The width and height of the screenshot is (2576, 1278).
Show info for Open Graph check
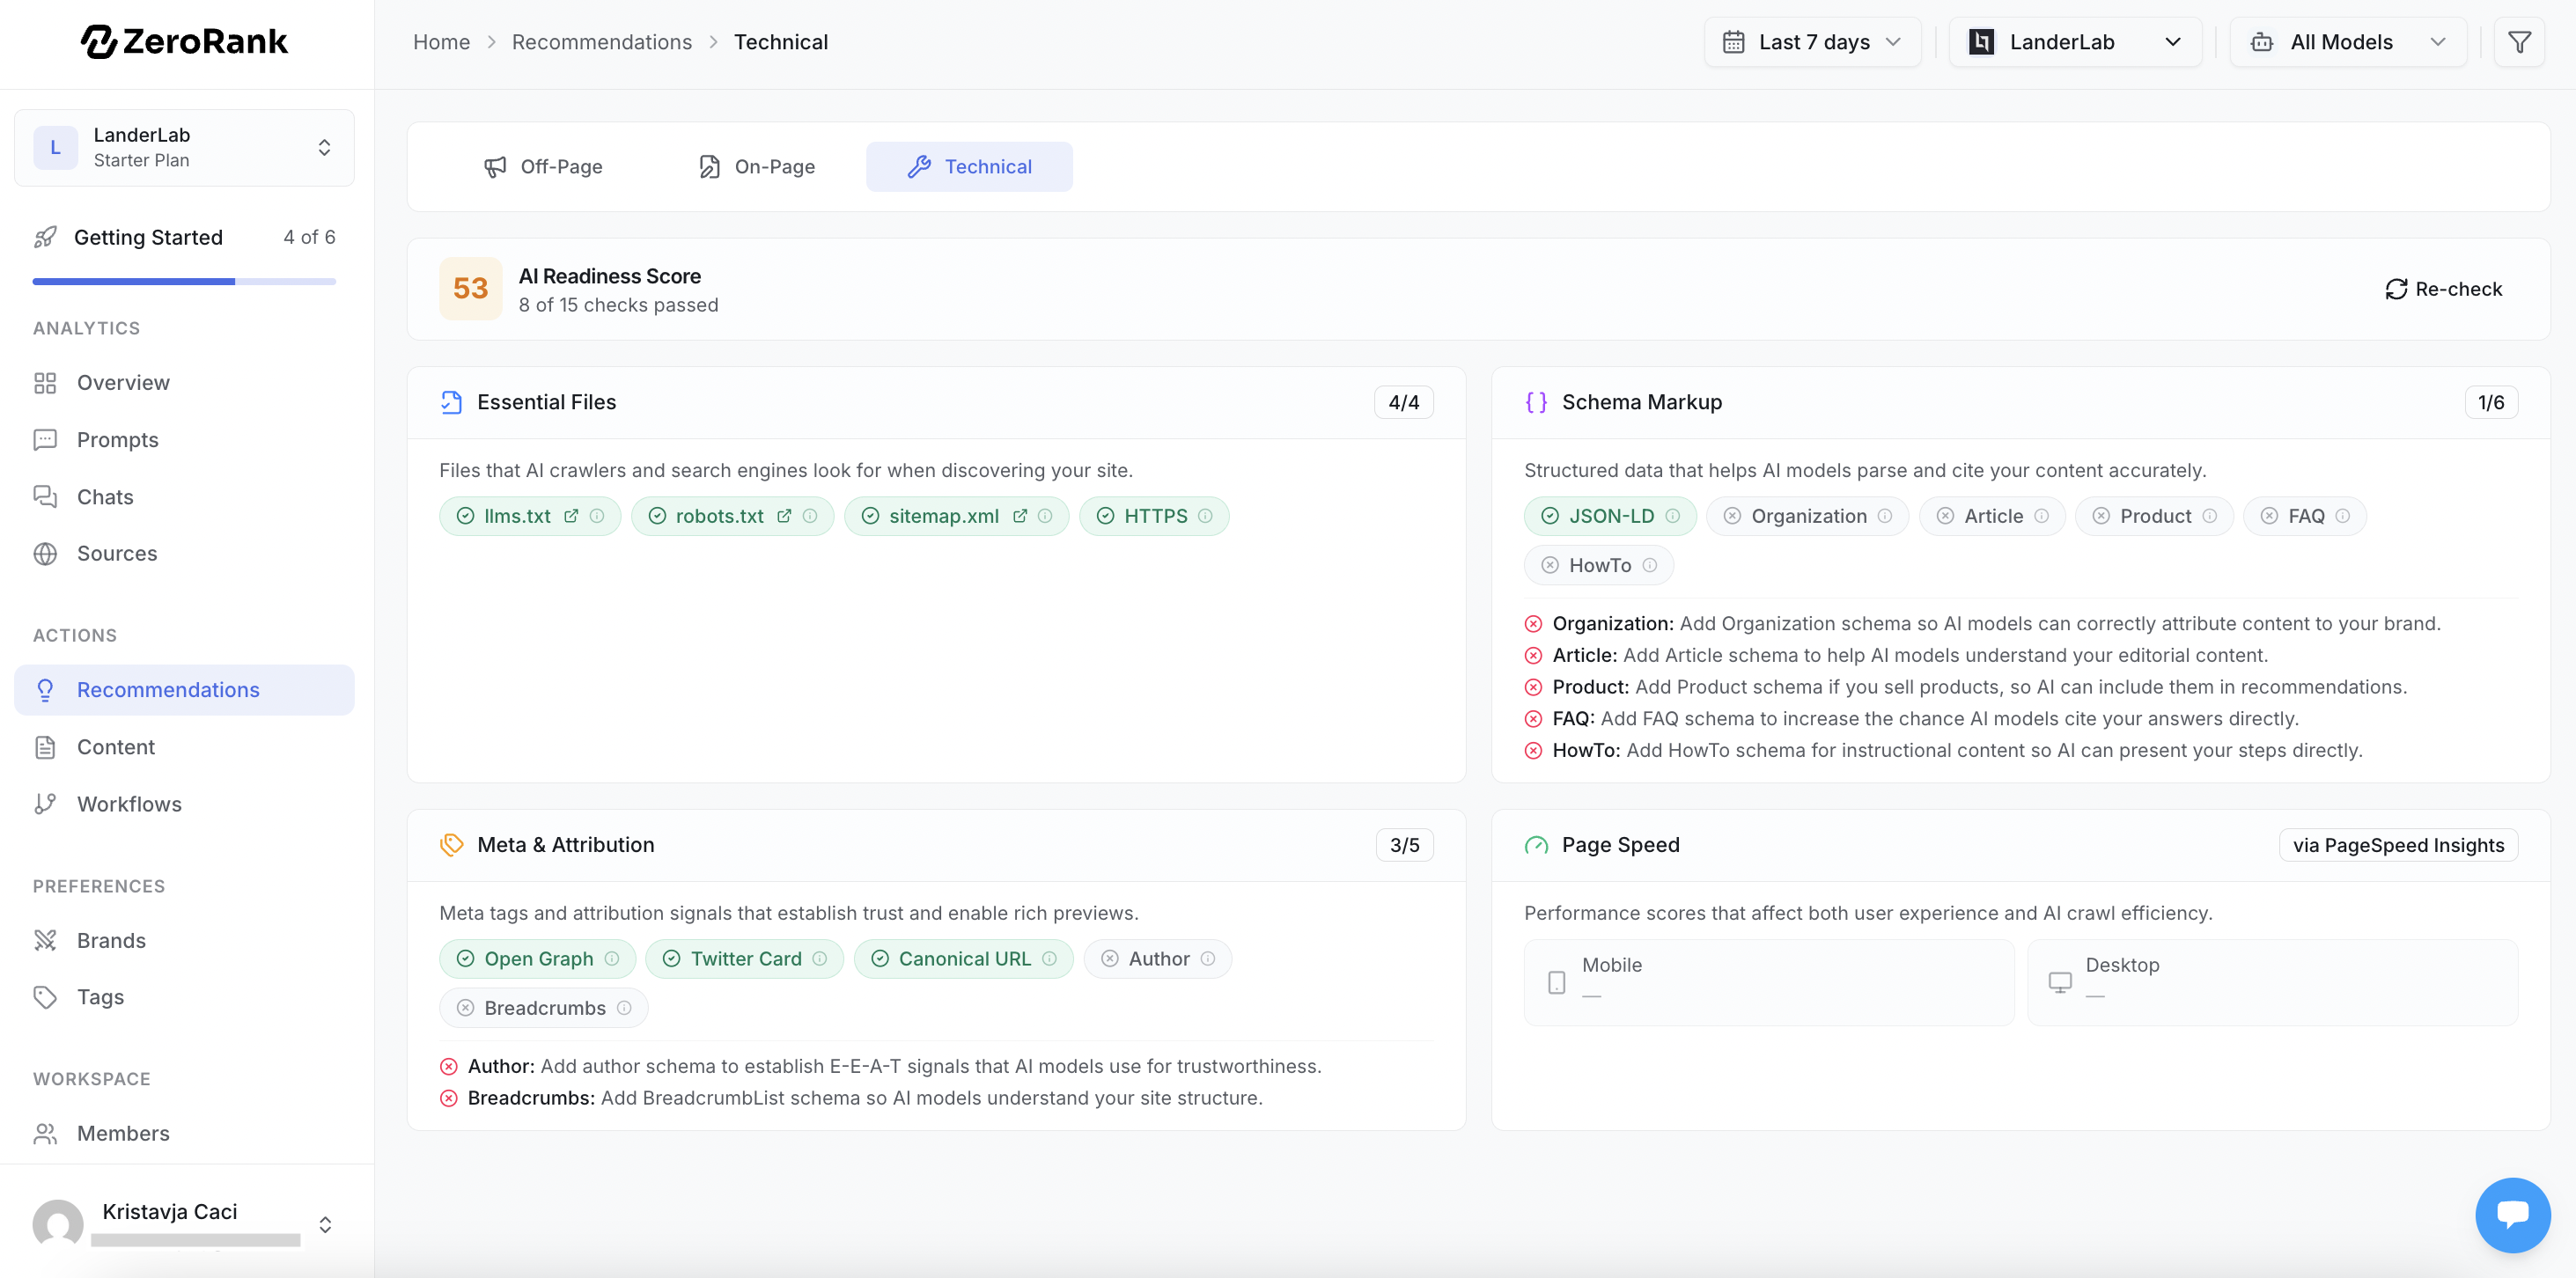(612, 958)
